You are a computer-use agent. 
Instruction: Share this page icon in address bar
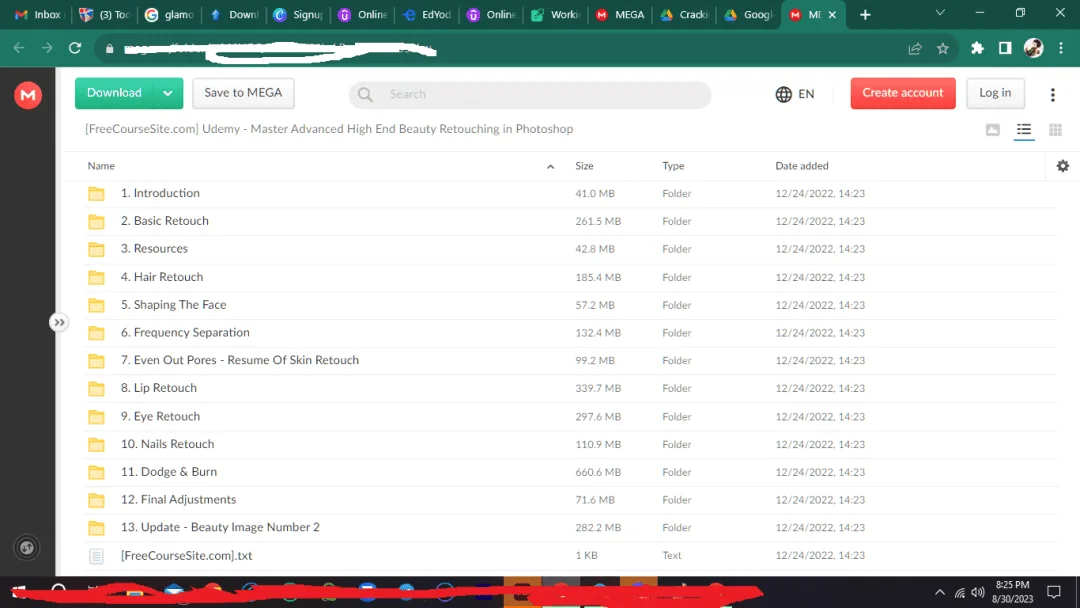[x=915, y=48]
